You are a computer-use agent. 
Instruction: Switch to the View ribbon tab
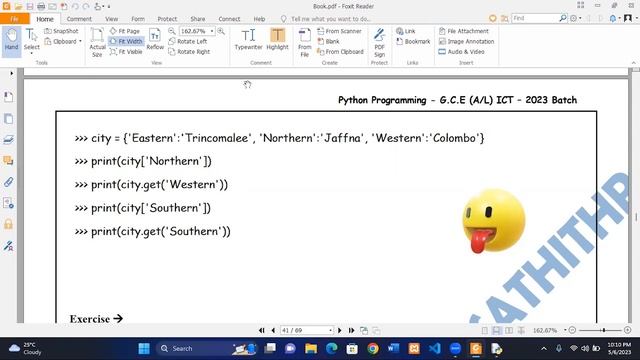tap(111, 19)
